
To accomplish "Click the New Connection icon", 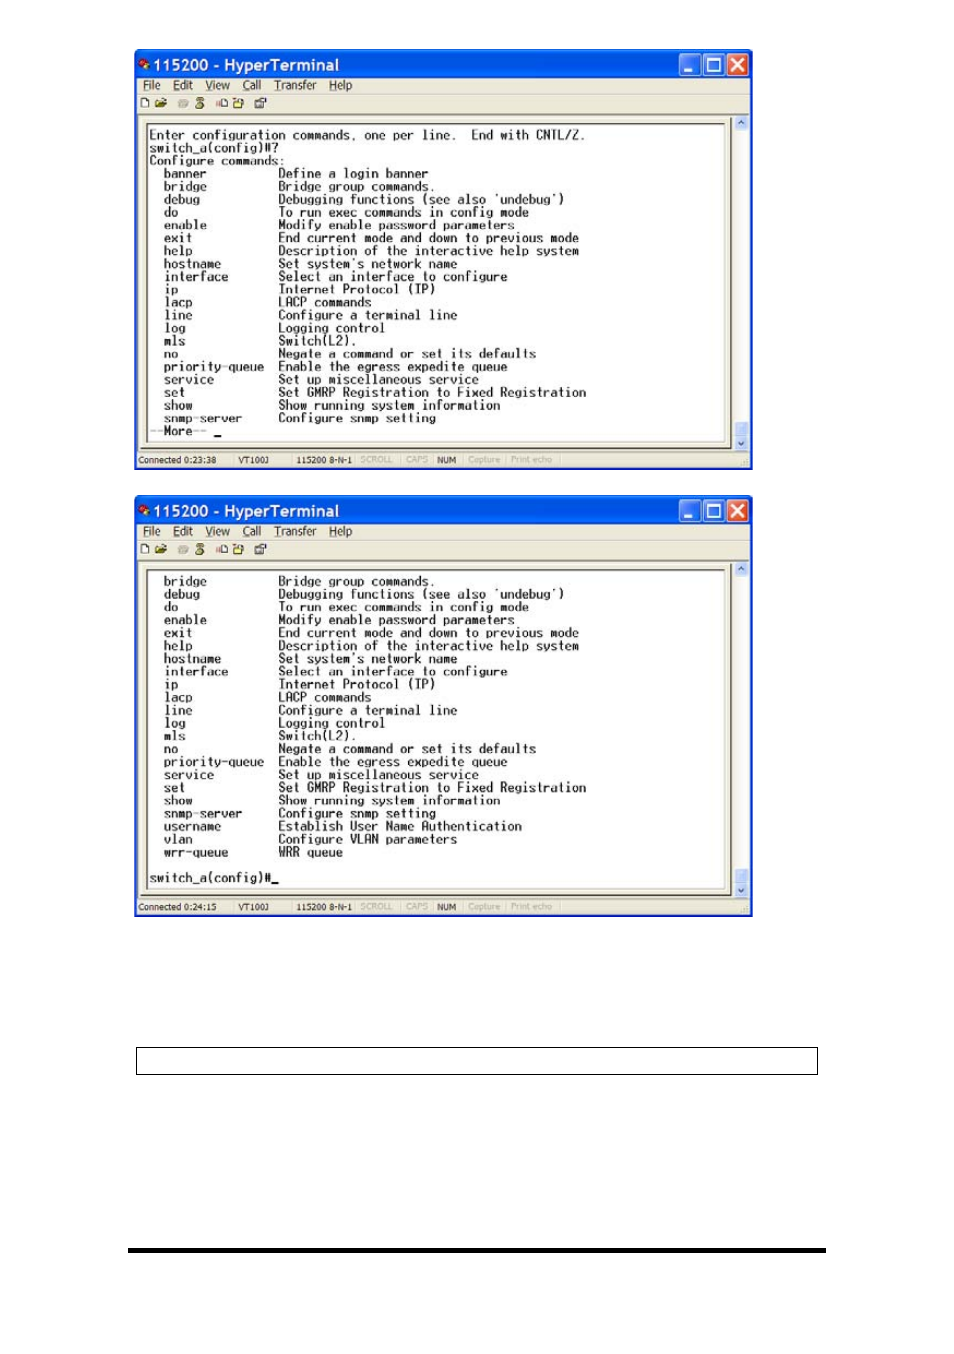I will pos(145,101).
